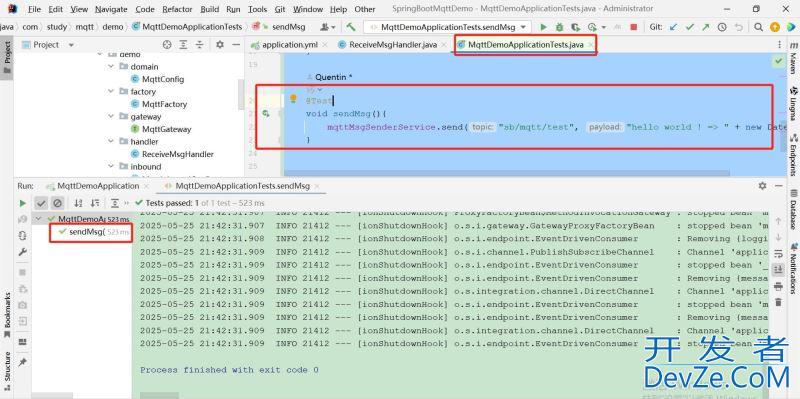Collapse the inbound folder in project tree
Viewport: 800px width, 399px height.
(x=111, y=167)
